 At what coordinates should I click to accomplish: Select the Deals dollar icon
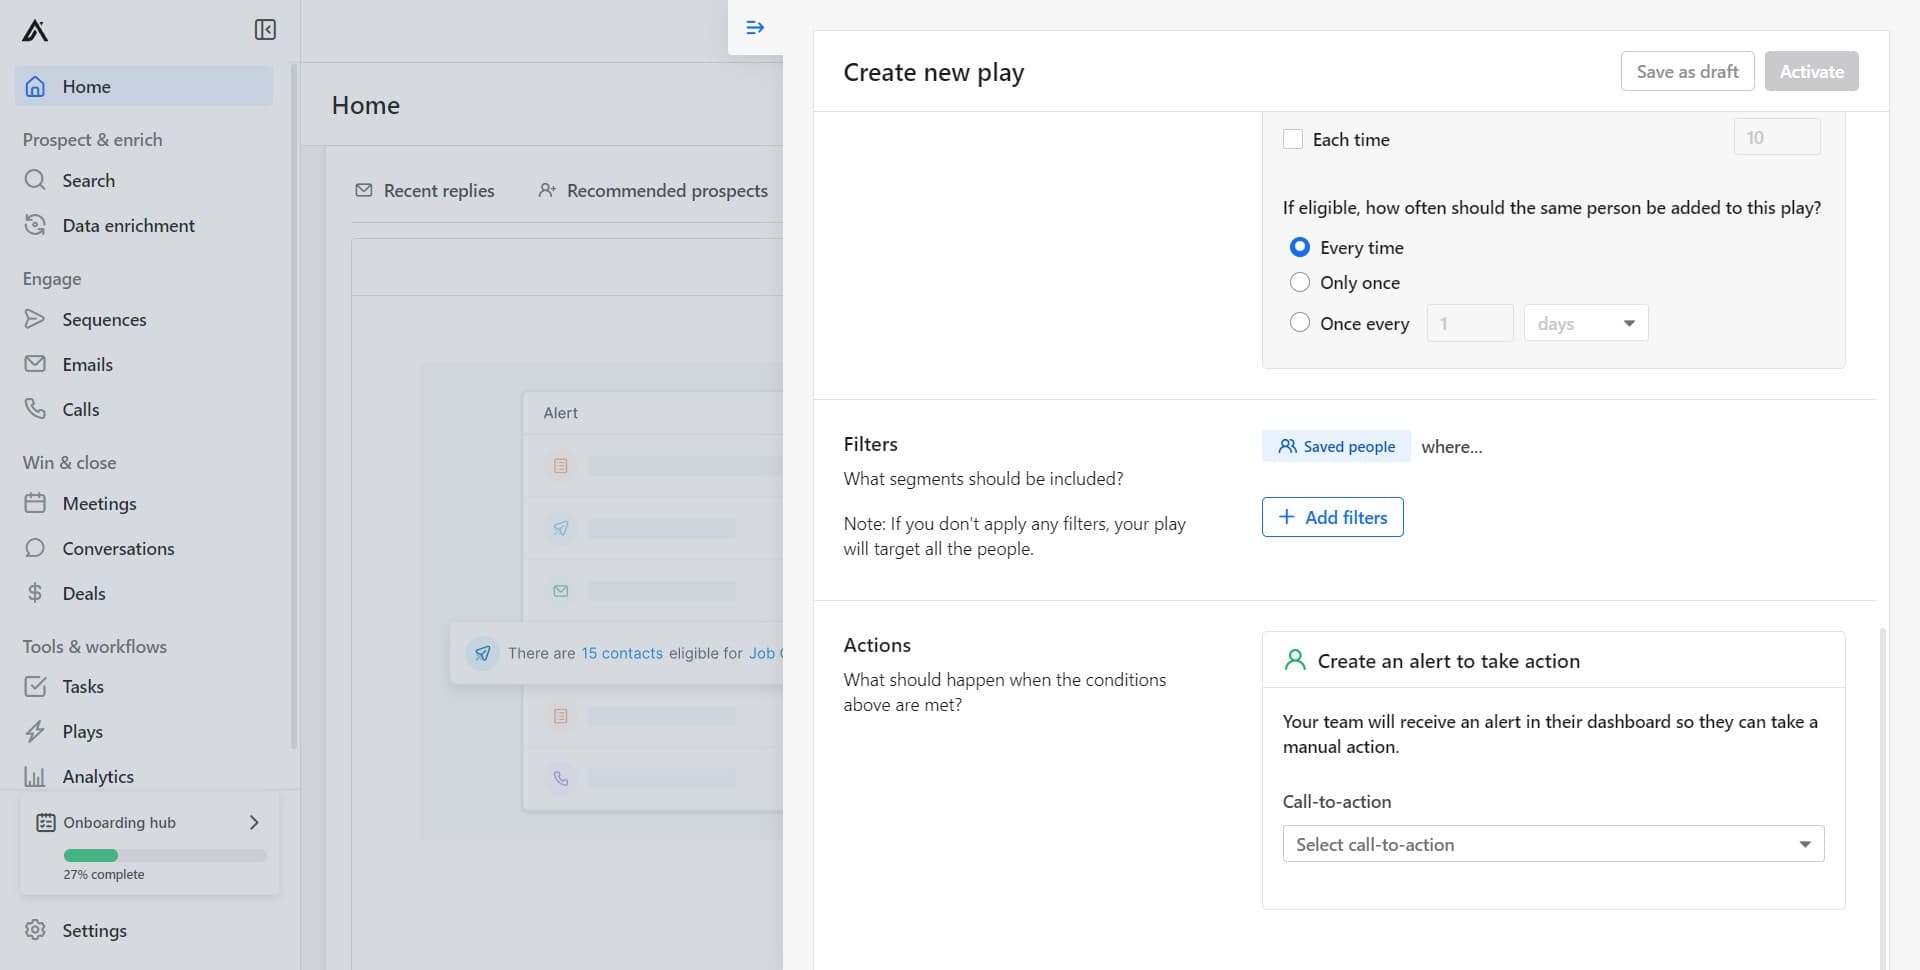pyautogui.click(x=36, y=592)
